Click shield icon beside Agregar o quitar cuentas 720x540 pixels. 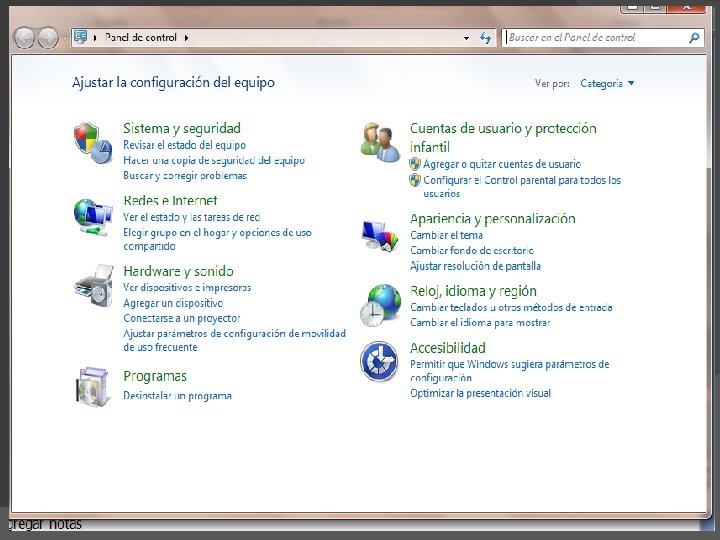tap(415, 164)
